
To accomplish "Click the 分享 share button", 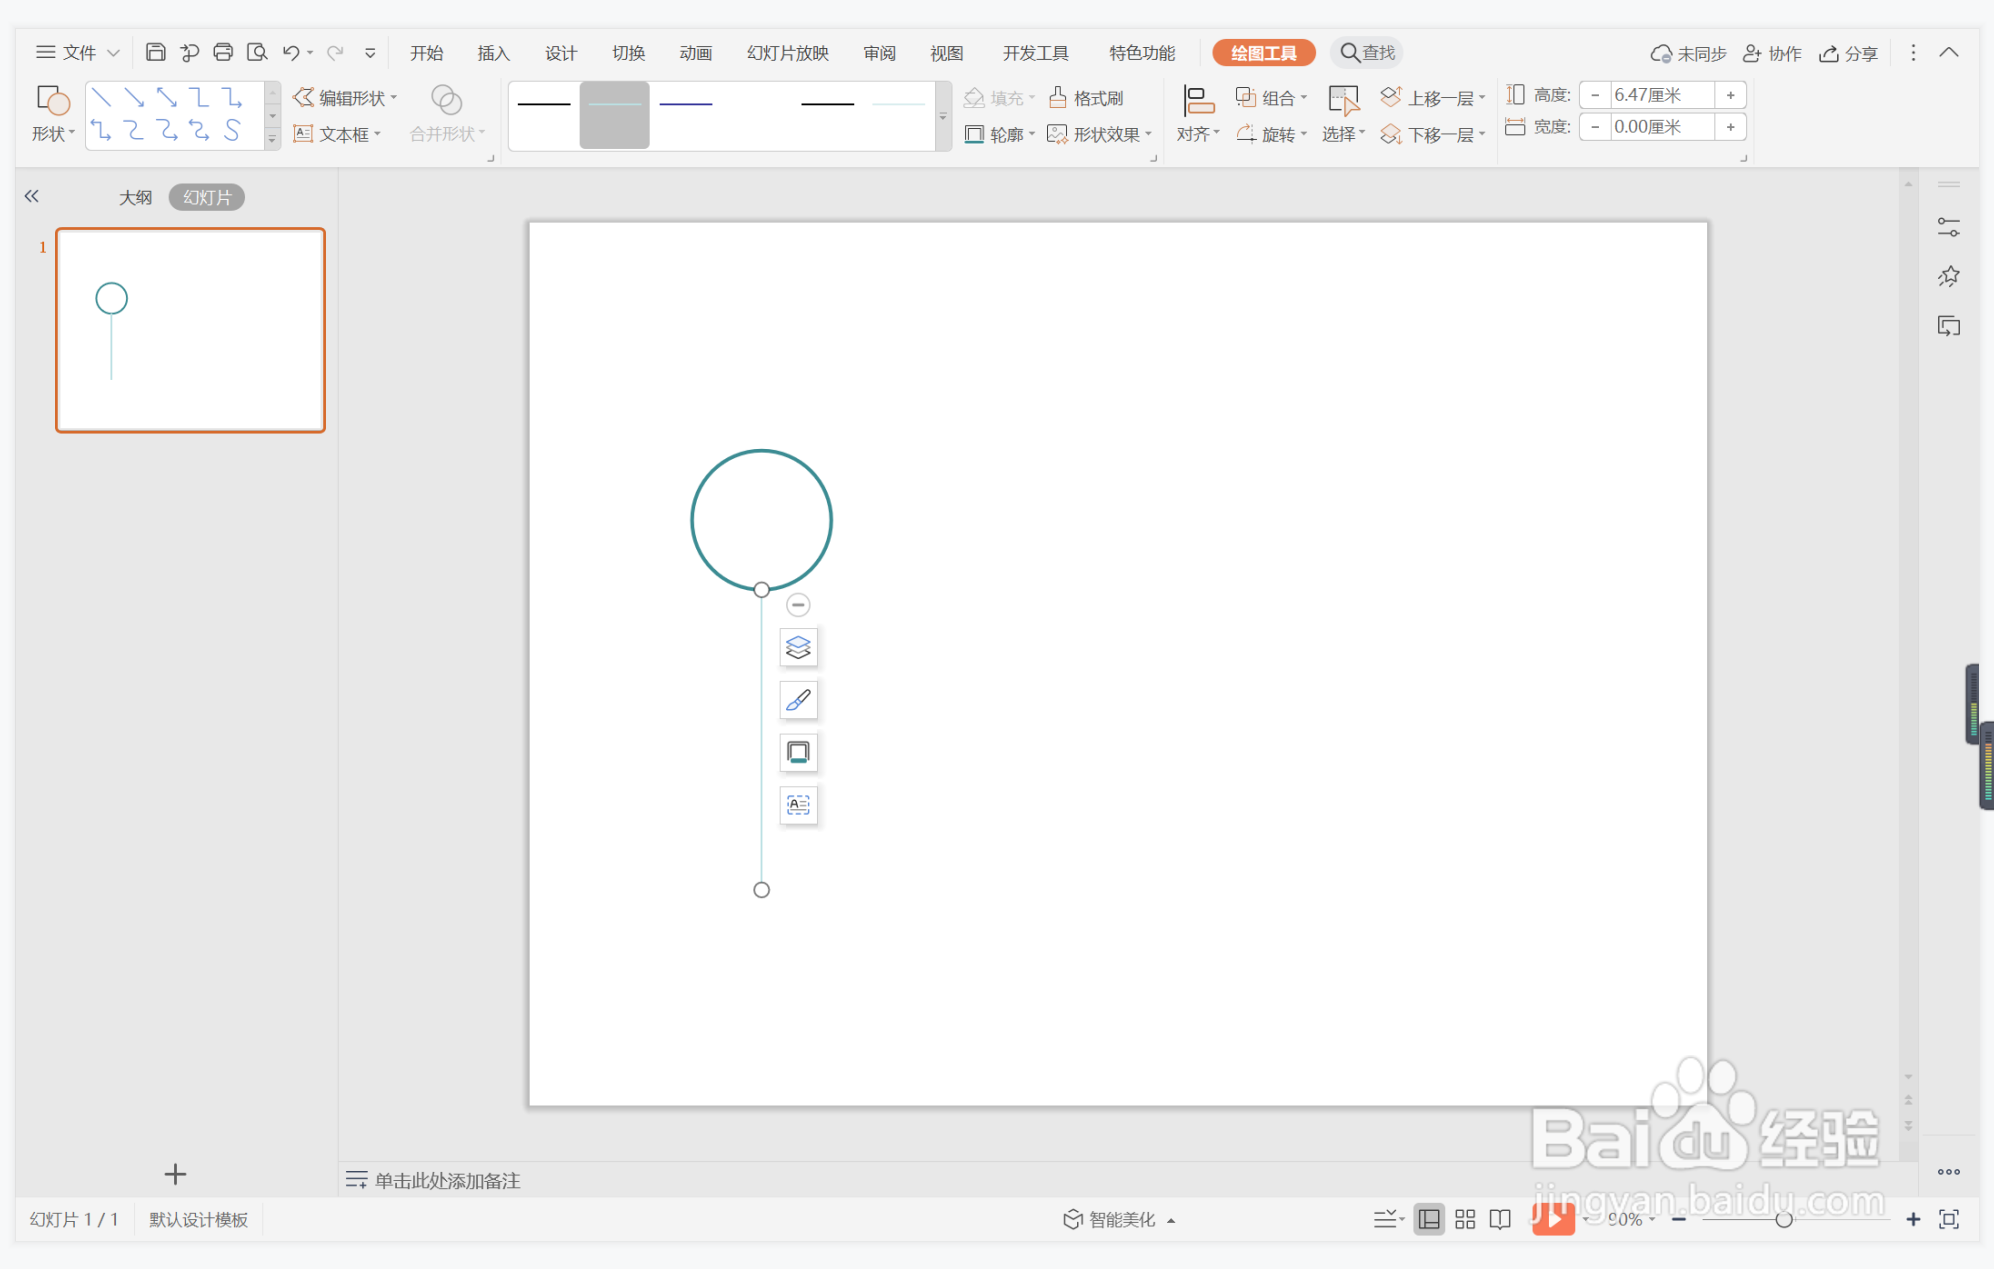I will coord(1849,53).
